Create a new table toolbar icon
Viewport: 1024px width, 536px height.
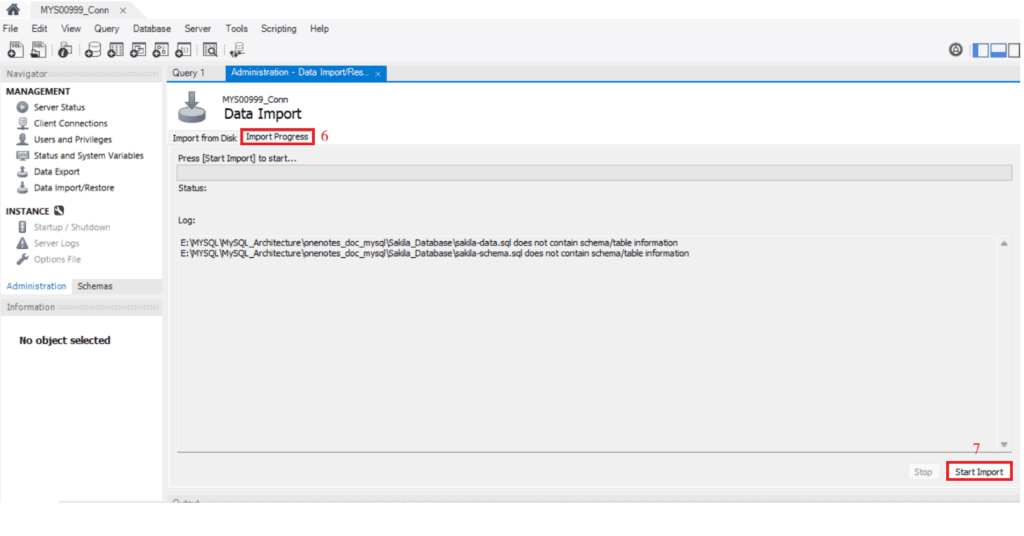(116, 50)
